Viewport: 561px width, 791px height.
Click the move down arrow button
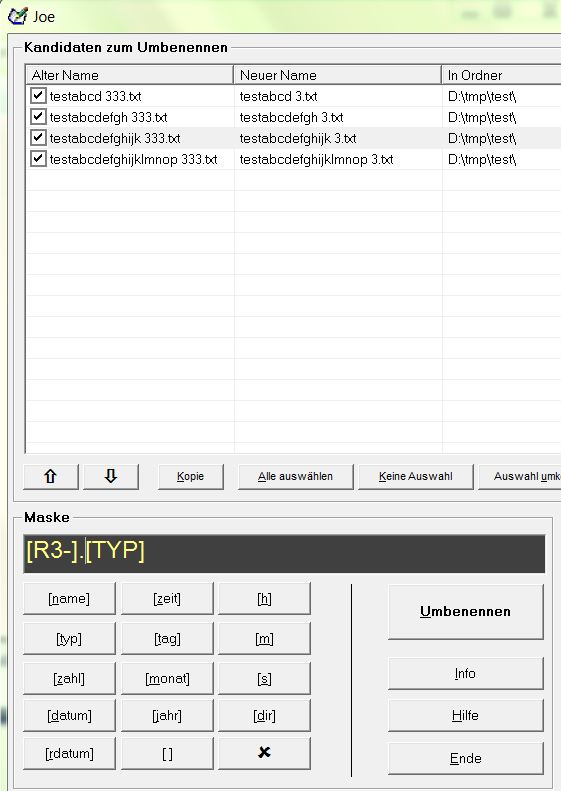click(x=111, y=477)
